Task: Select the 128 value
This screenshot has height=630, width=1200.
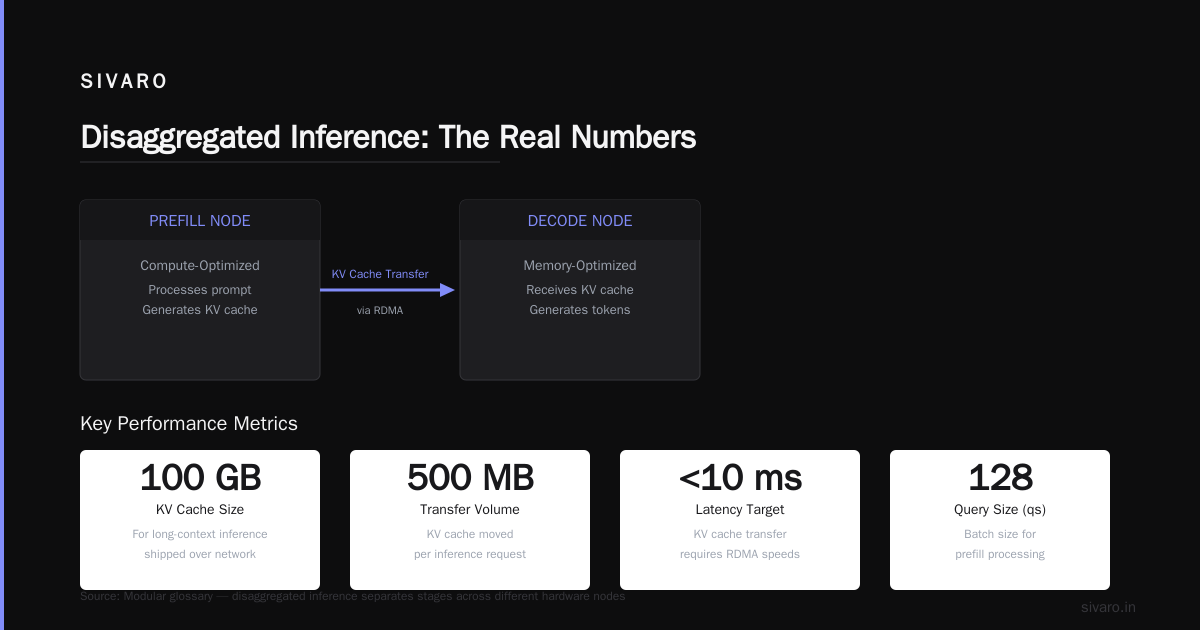Action: (1000, 478)
